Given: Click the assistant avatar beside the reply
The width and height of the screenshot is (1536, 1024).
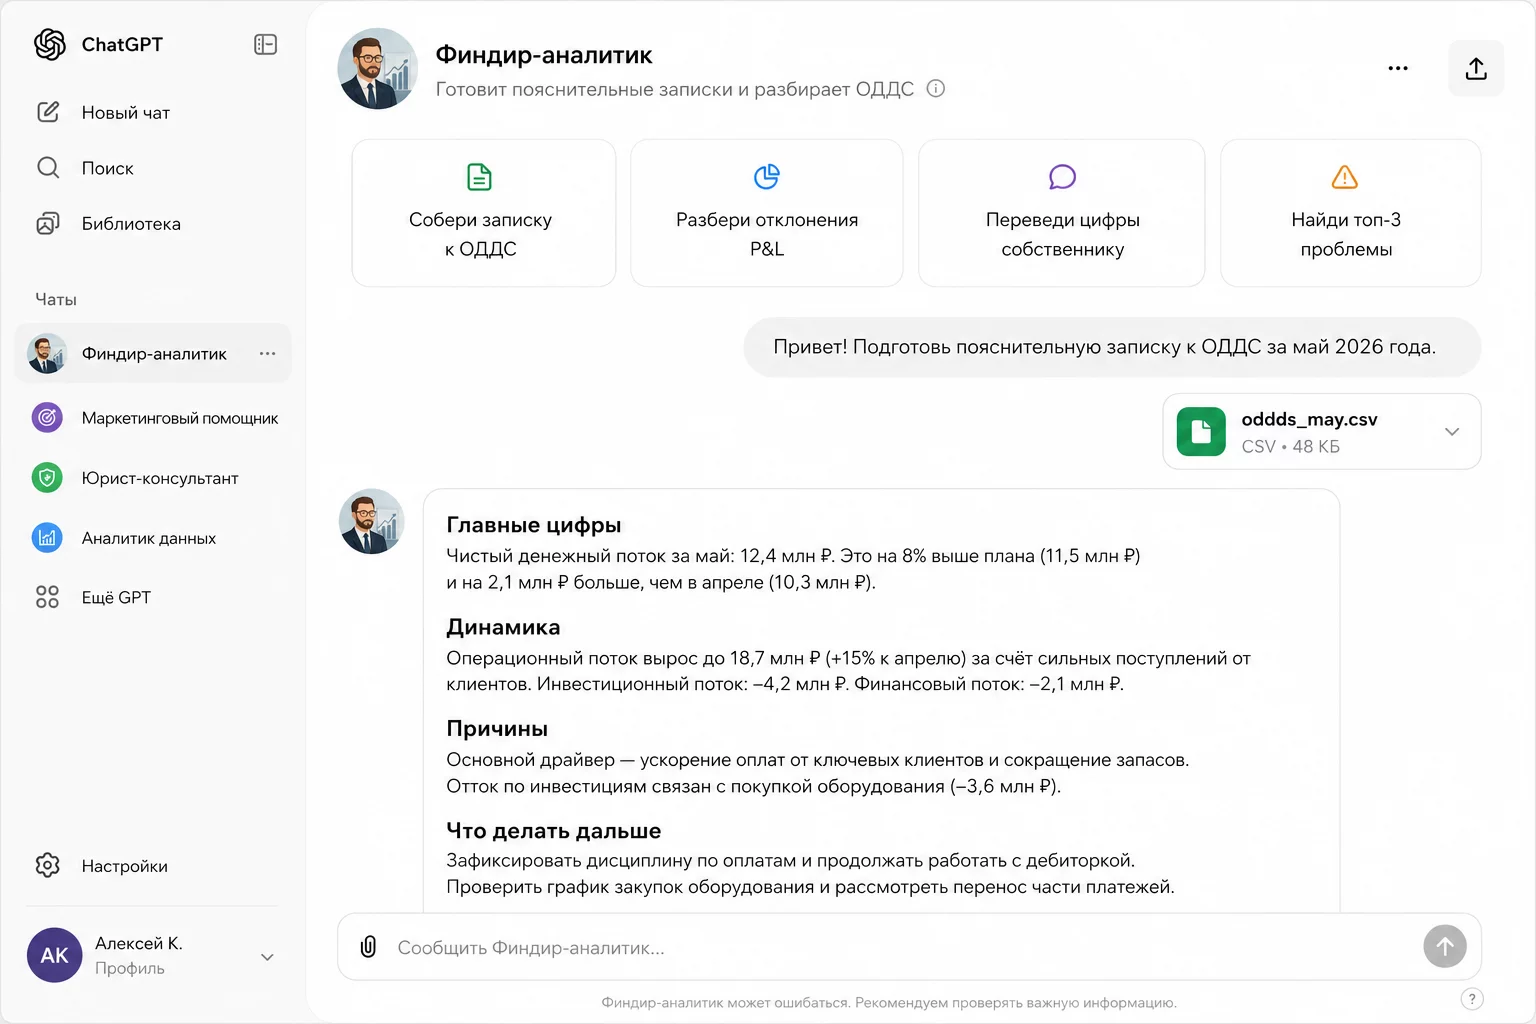Looking at the screenshot, I should (372, 521).
